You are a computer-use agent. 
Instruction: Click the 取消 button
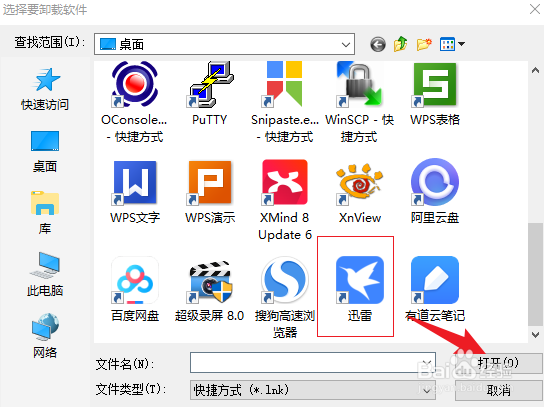[498, 390]
